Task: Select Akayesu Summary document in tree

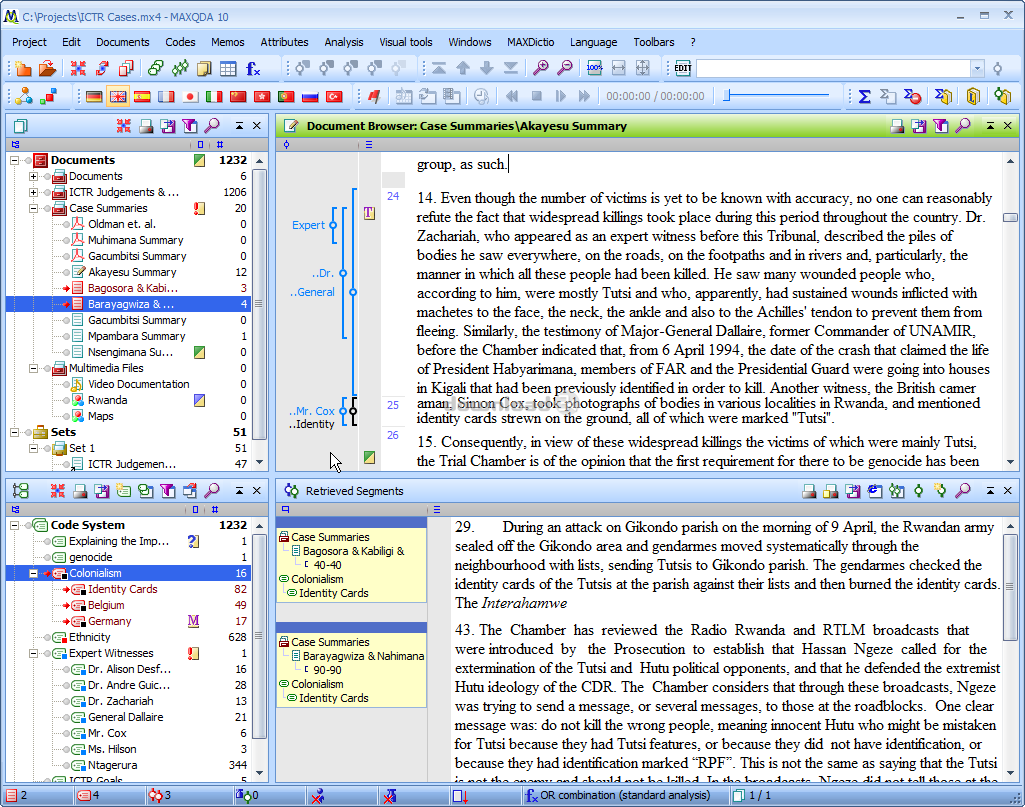Action: coord(132,272)
